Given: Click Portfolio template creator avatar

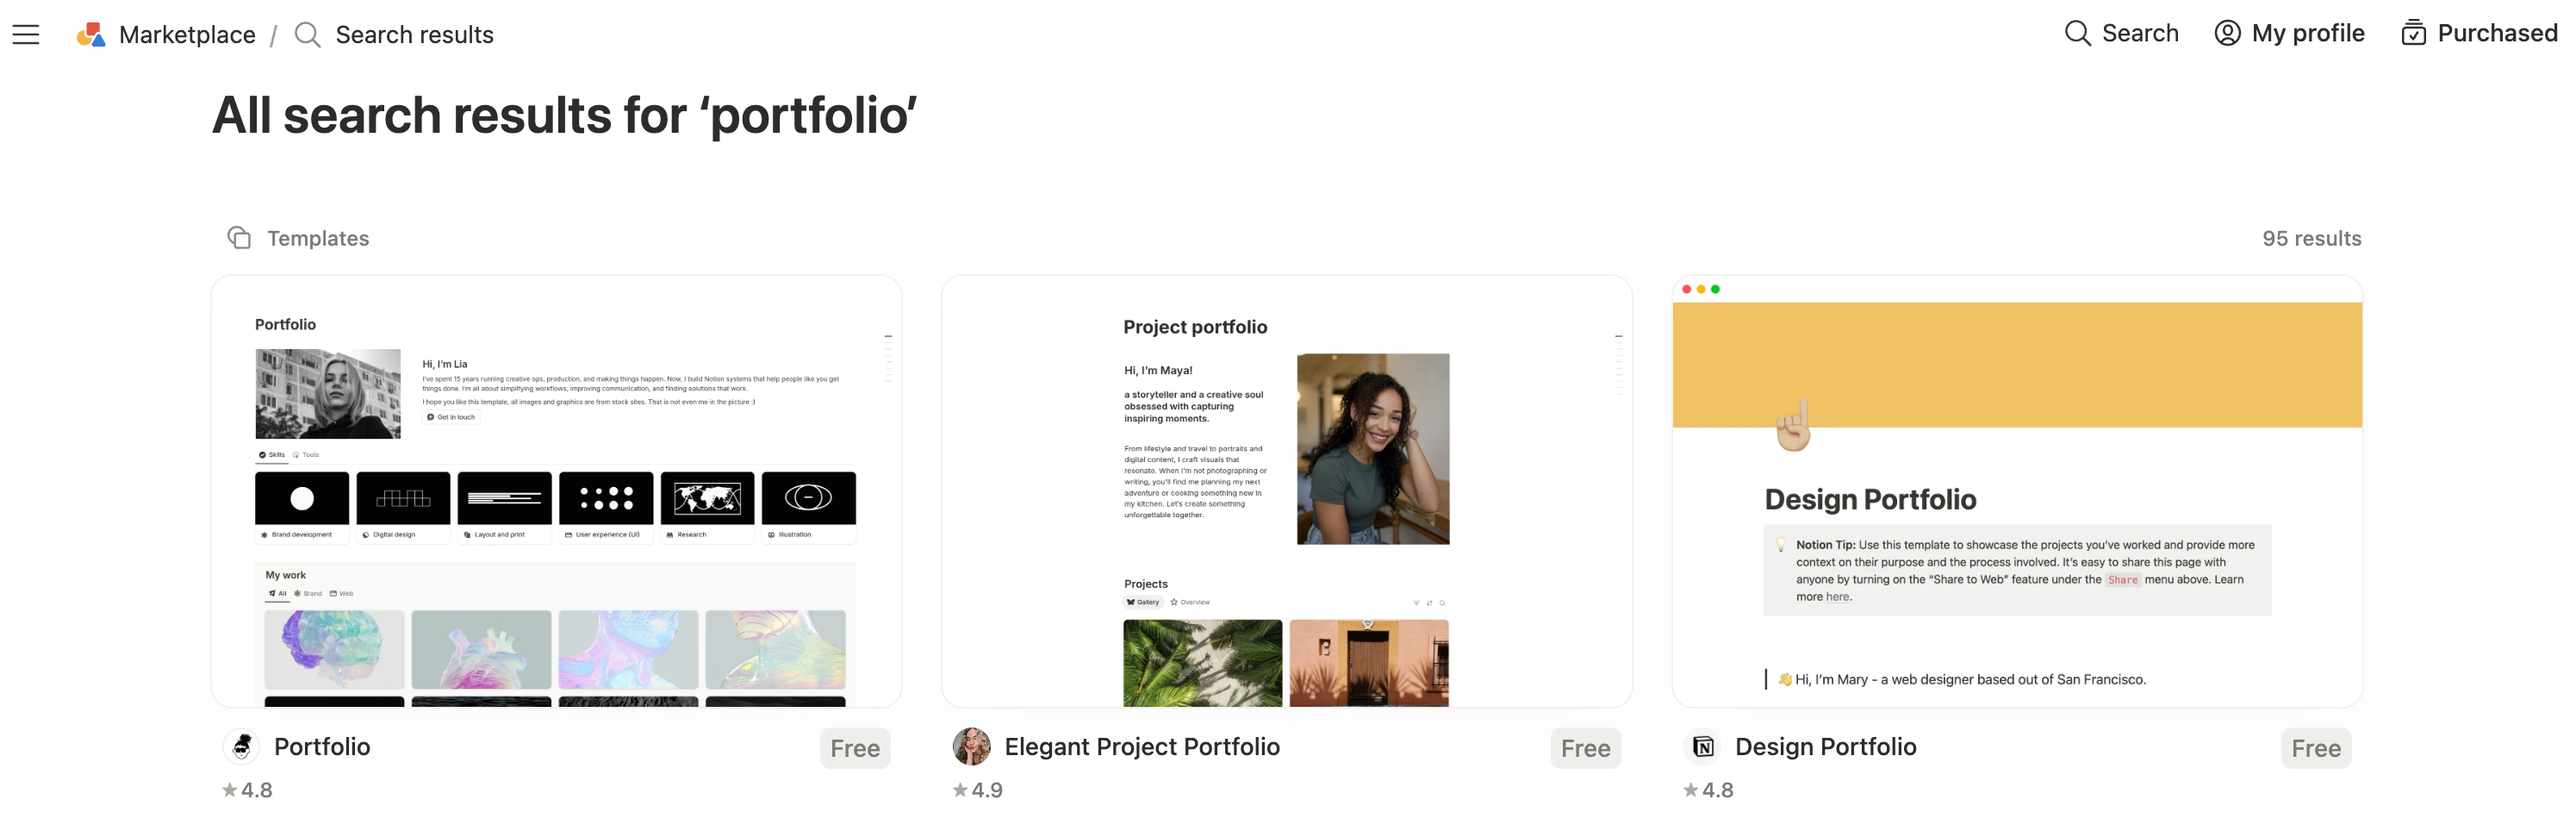Looking at the screenshot, I should [x=241, y=747].
